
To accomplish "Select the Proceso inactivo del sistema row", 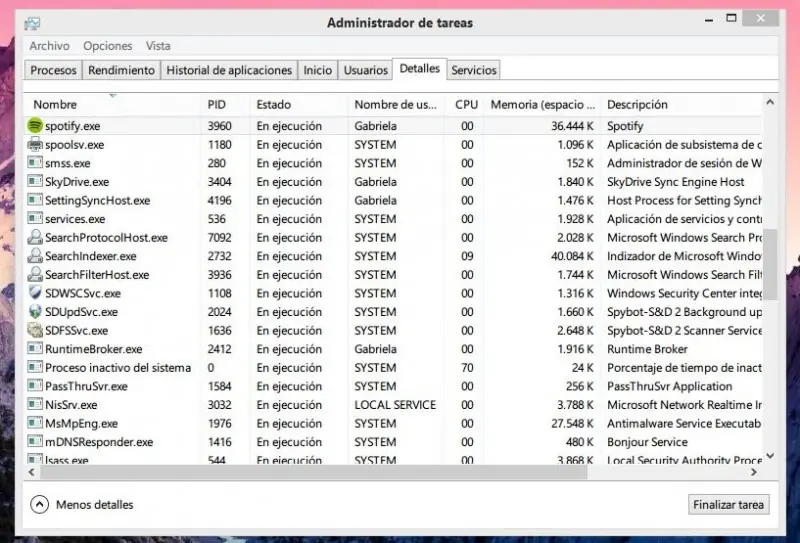I will point(394,367).
